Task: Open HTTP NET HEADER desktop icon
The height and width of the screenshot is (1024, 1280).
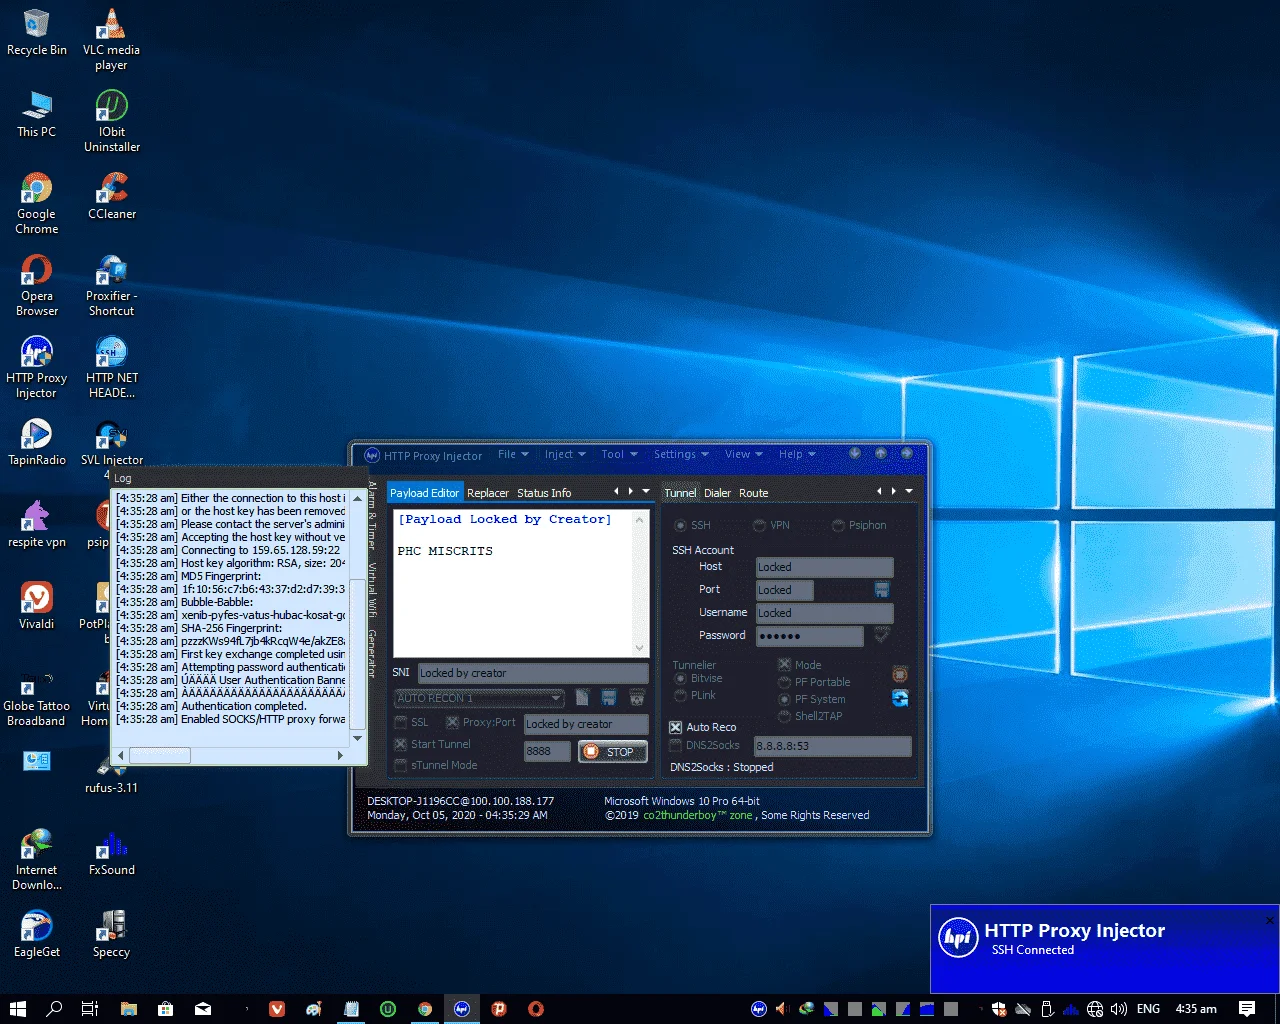Action: pos(112,367)
